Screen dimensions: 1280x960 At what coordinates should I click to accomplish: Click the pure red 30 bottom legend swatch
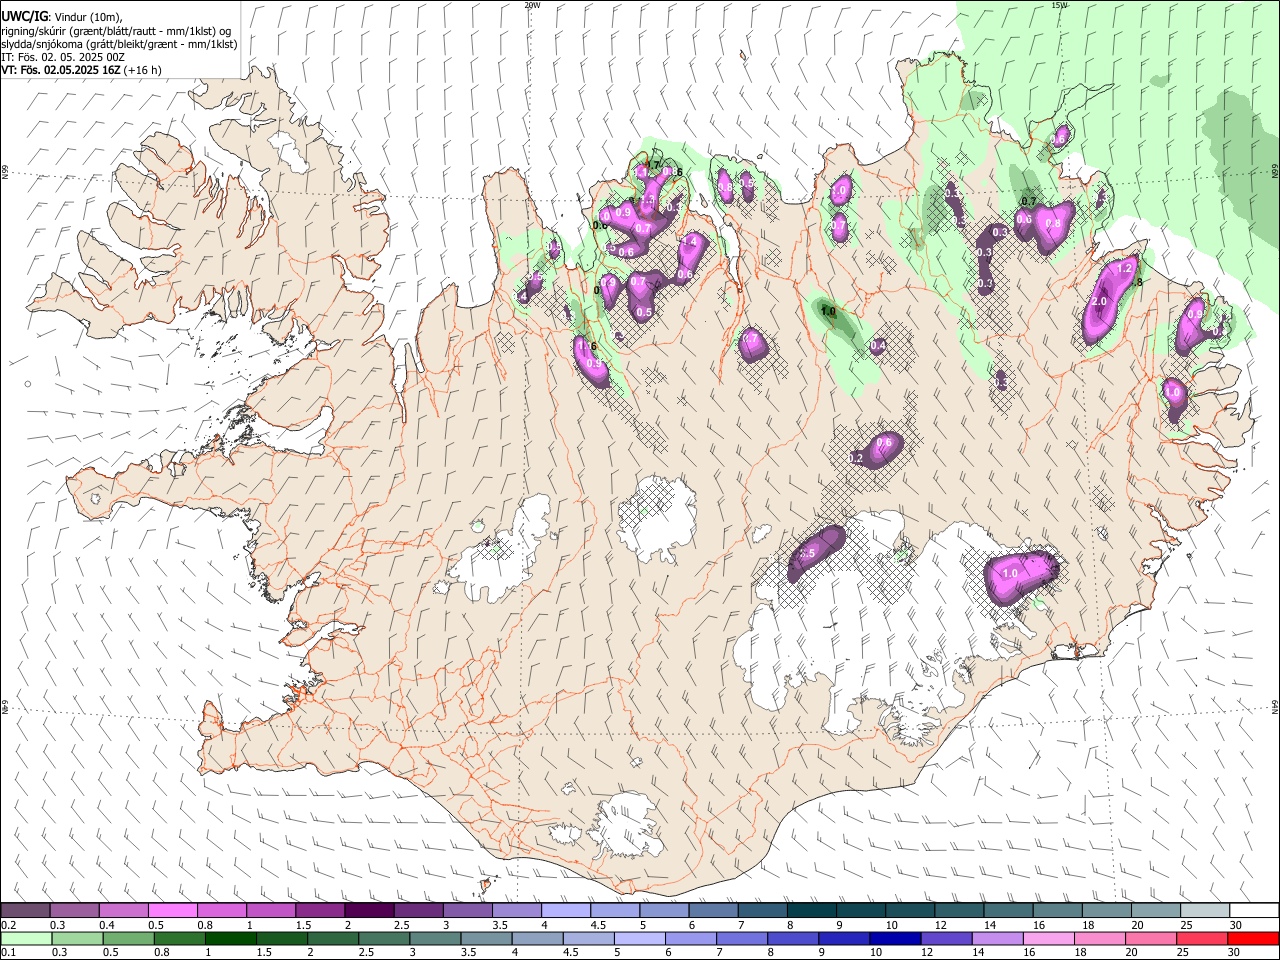(x=1254, y=938)
